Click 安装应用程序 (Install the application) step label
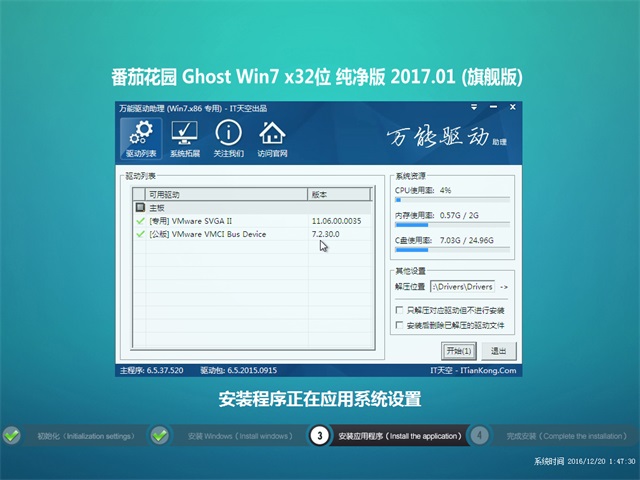640x480 pixels. click(400, 436)
